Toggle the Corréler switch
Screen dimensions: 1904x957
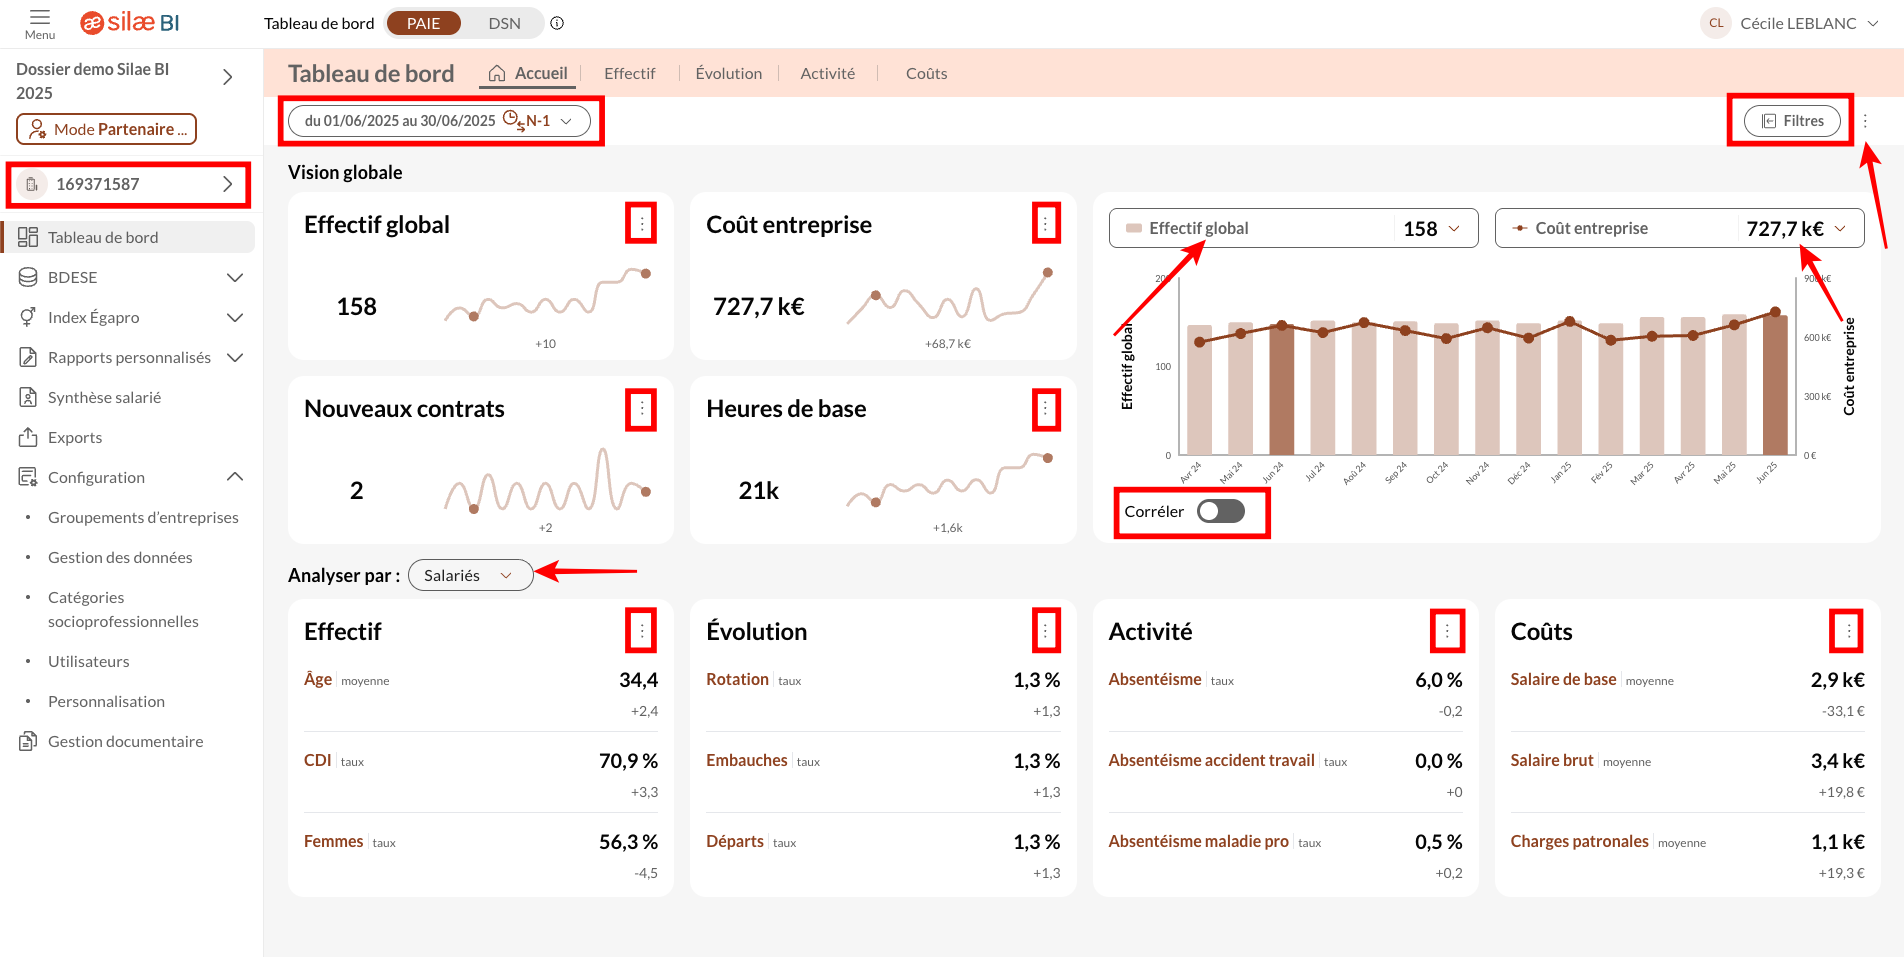1221,511
